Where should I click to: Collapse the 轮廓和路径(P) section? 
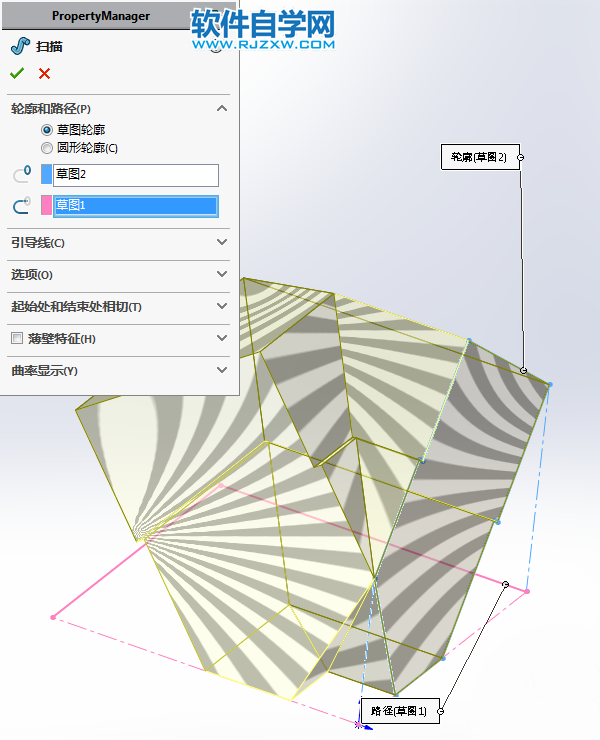(x=222, y=109)
